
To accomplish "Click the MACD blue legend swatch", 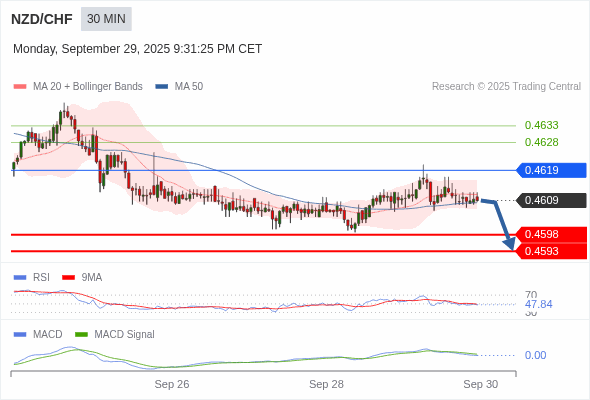I will [20, 335].
